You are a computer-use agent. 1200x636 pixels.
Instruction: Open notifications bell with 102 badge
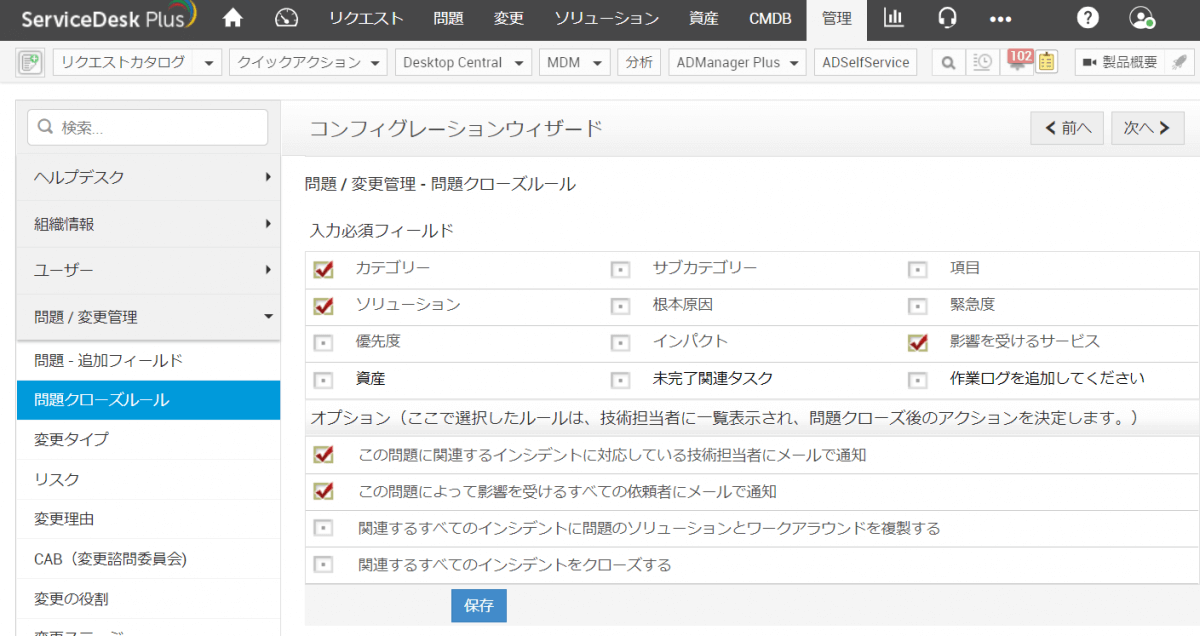coord(1018,62)
